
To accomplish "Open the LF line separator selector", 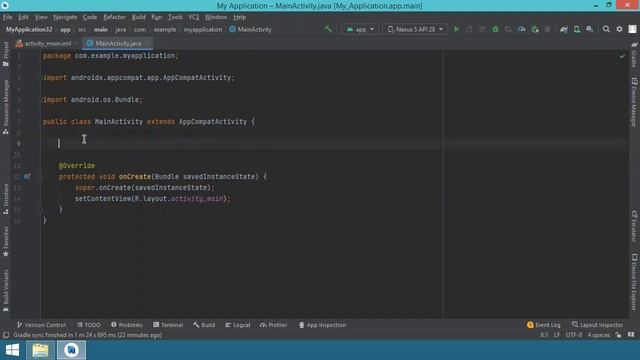I will [x=557, y=335].
